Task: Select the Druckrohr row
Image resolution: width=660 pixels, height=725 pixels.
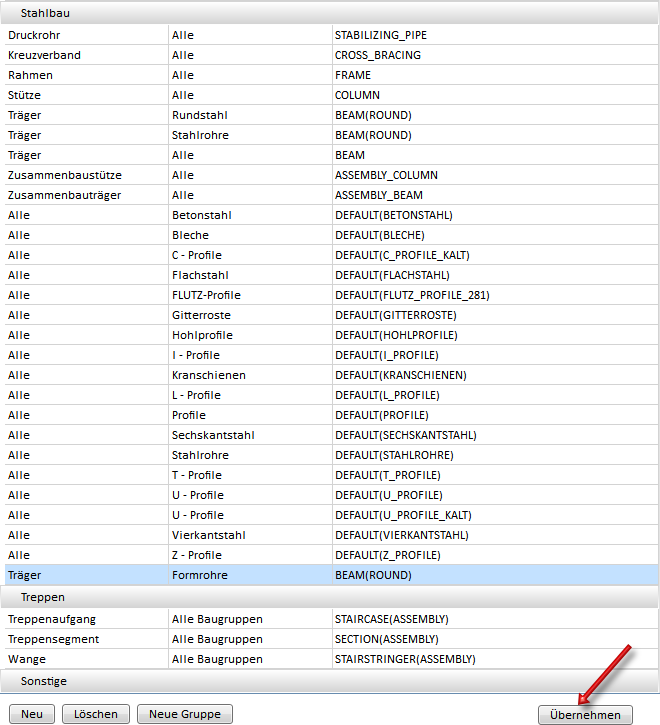Action: coord(34,35)
